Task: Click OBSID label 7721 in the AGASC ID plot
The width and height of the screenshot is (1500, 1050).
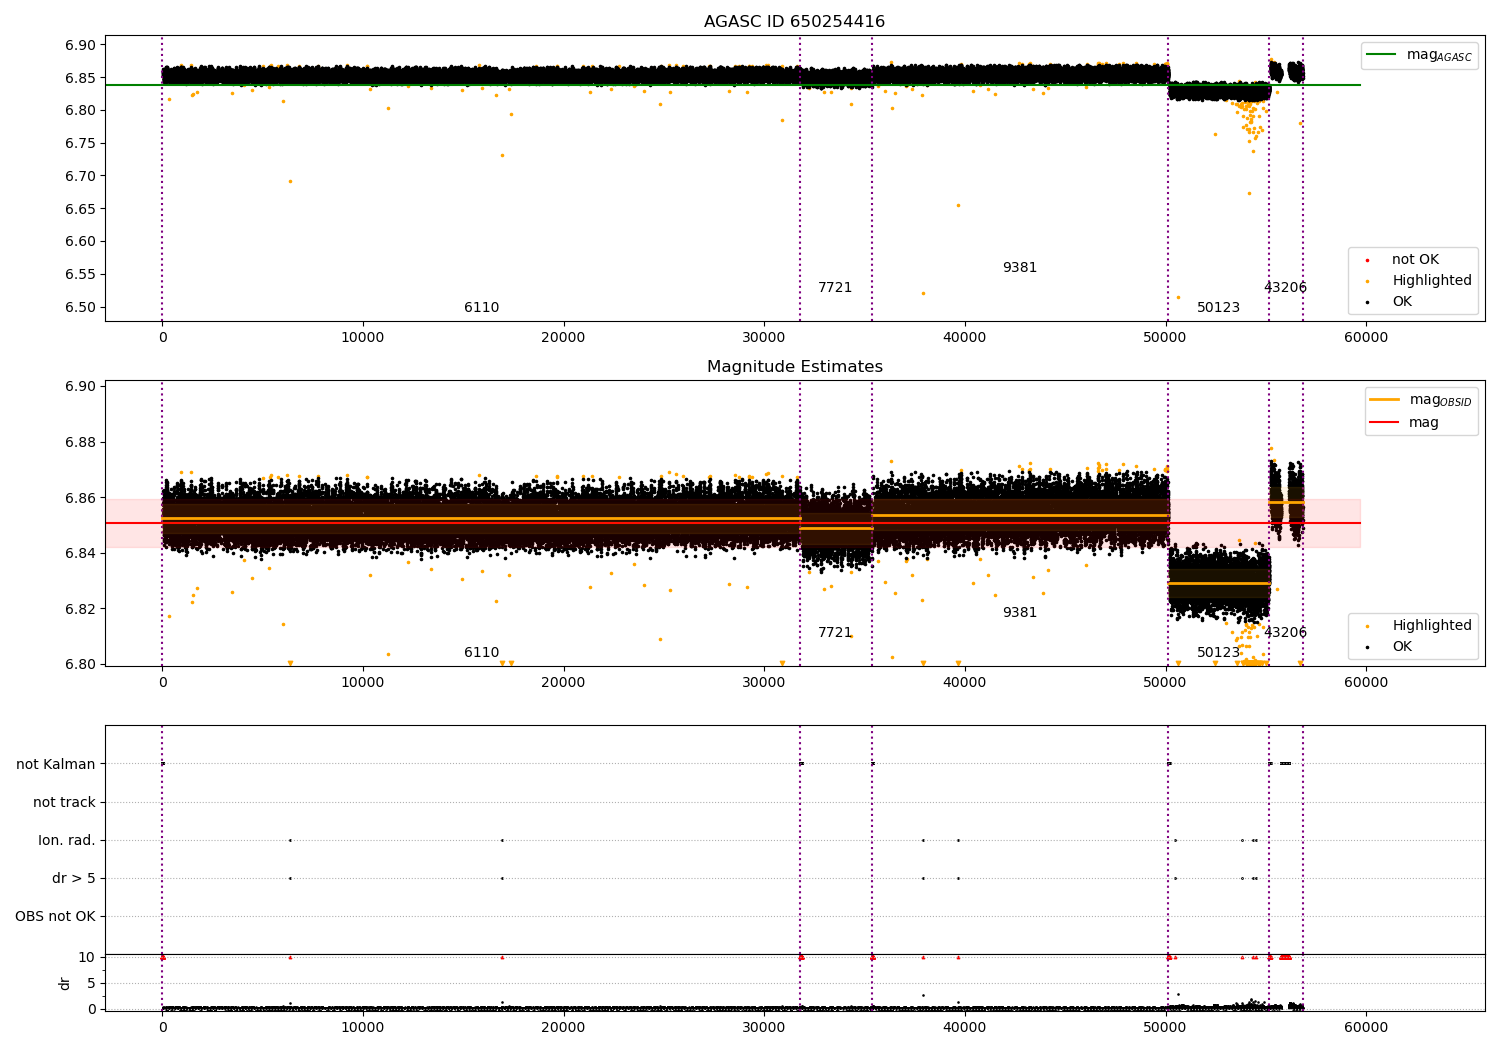Action: [835, 288]
